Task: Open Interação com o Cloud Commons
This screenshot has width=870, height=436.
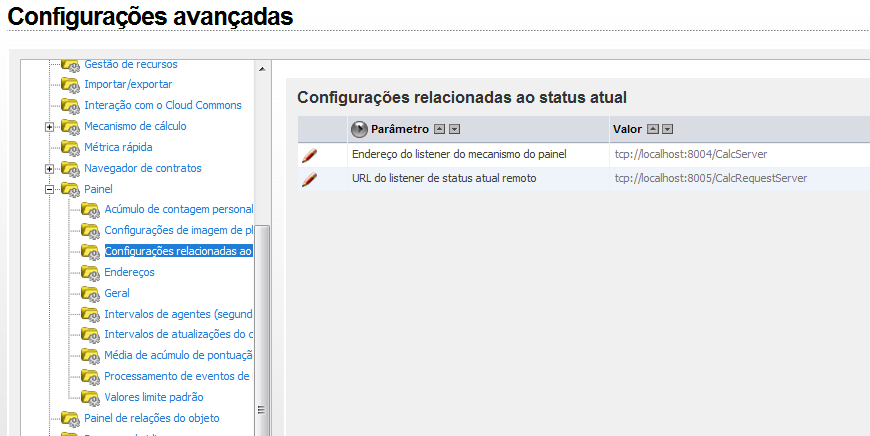Action: tap(163, 105)
